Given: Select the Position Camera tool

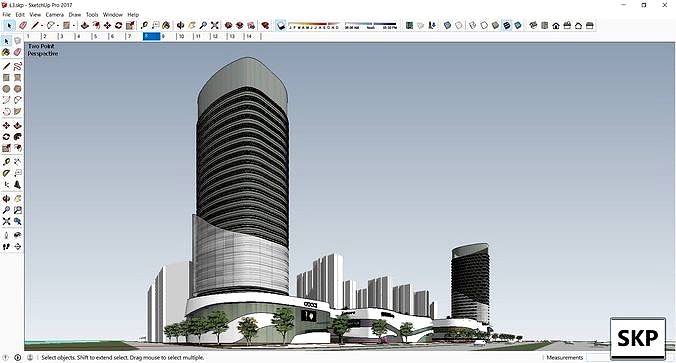Looking at the screenshot, I should 6,235.
